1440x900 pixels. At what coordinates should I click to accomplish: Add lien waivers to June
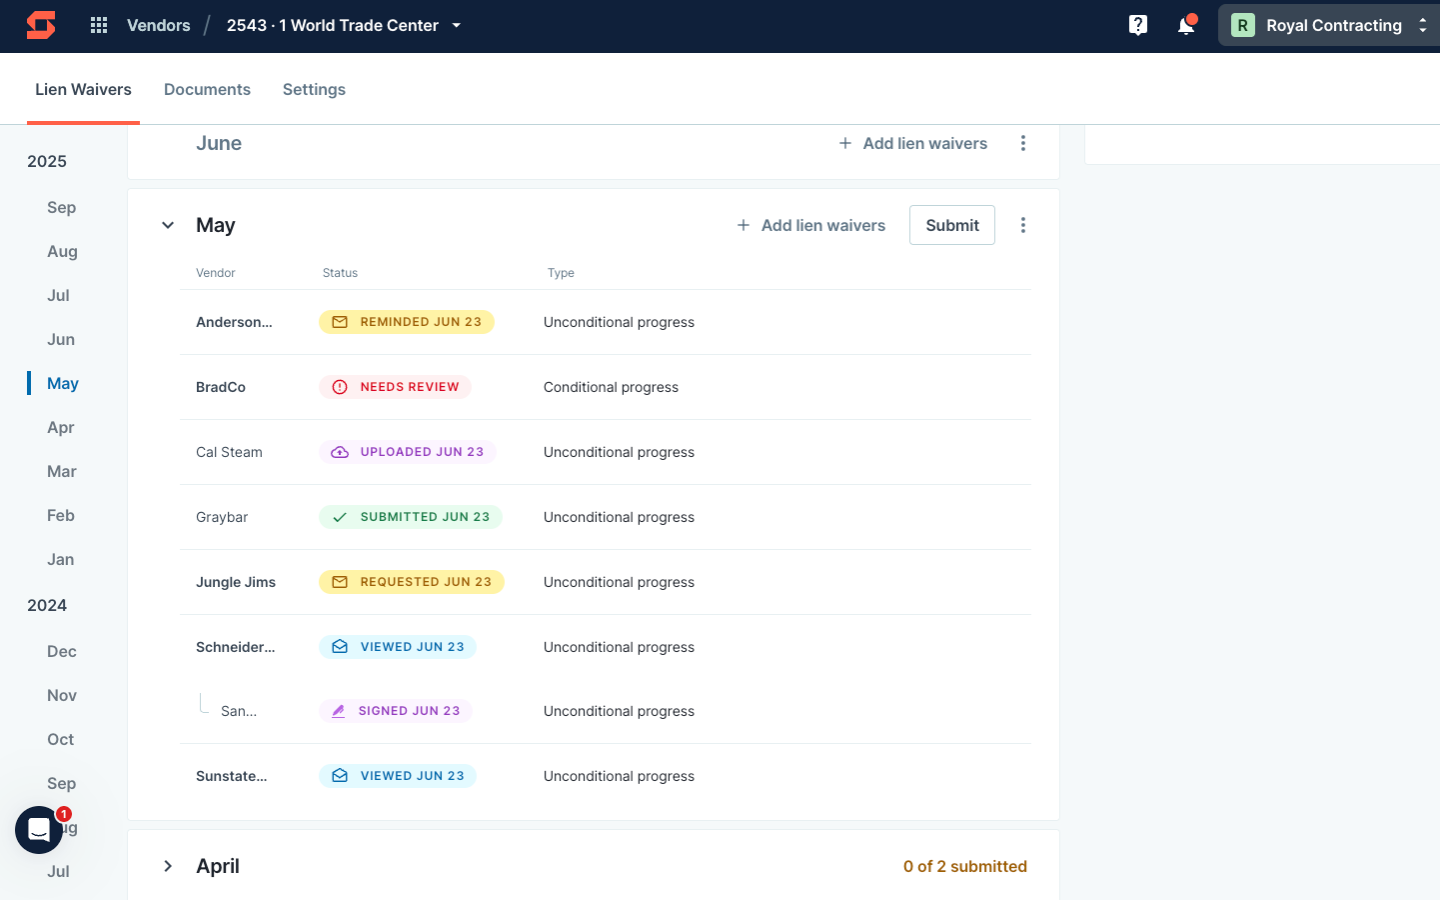pyautogui.click(x=912, y=143)
